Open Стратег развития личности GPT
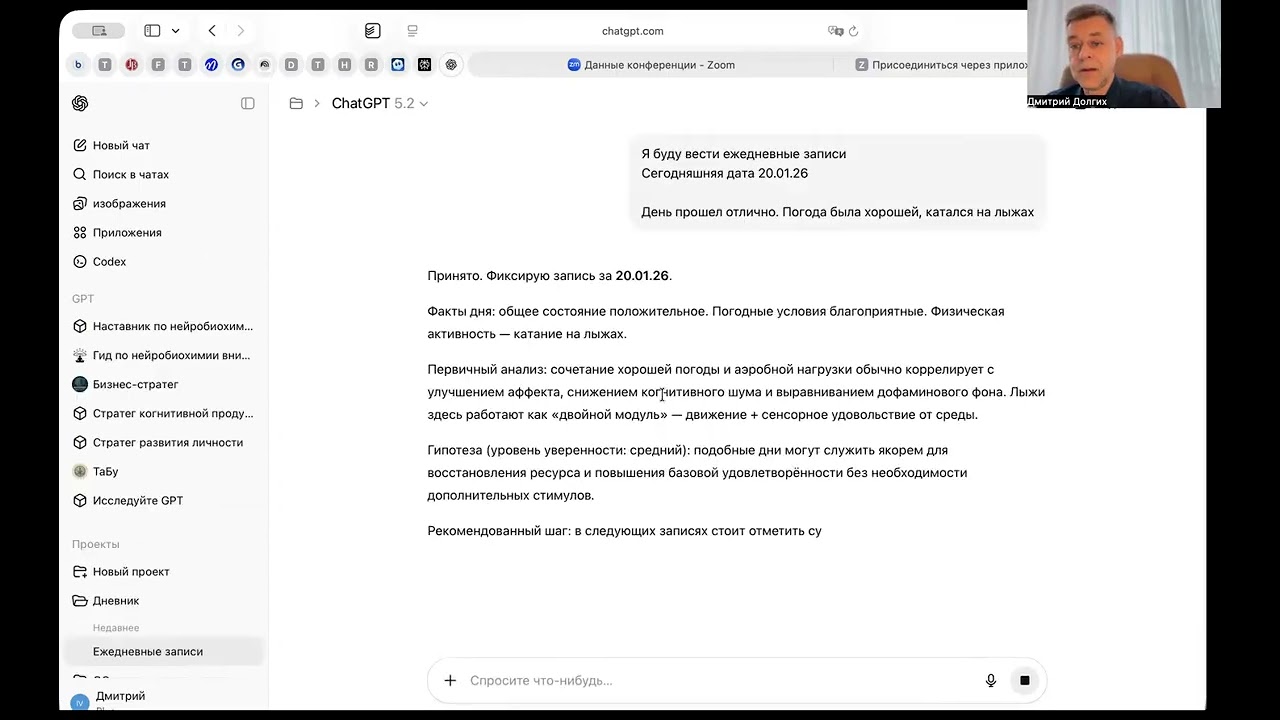Screen dimensions: 1280x720 tap(165, 442)
